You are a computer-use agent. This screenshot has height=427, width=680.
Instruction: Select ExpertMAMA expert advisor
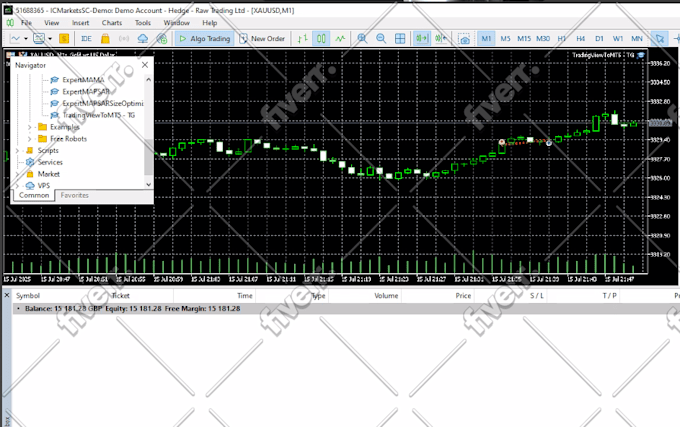point(83,80)
